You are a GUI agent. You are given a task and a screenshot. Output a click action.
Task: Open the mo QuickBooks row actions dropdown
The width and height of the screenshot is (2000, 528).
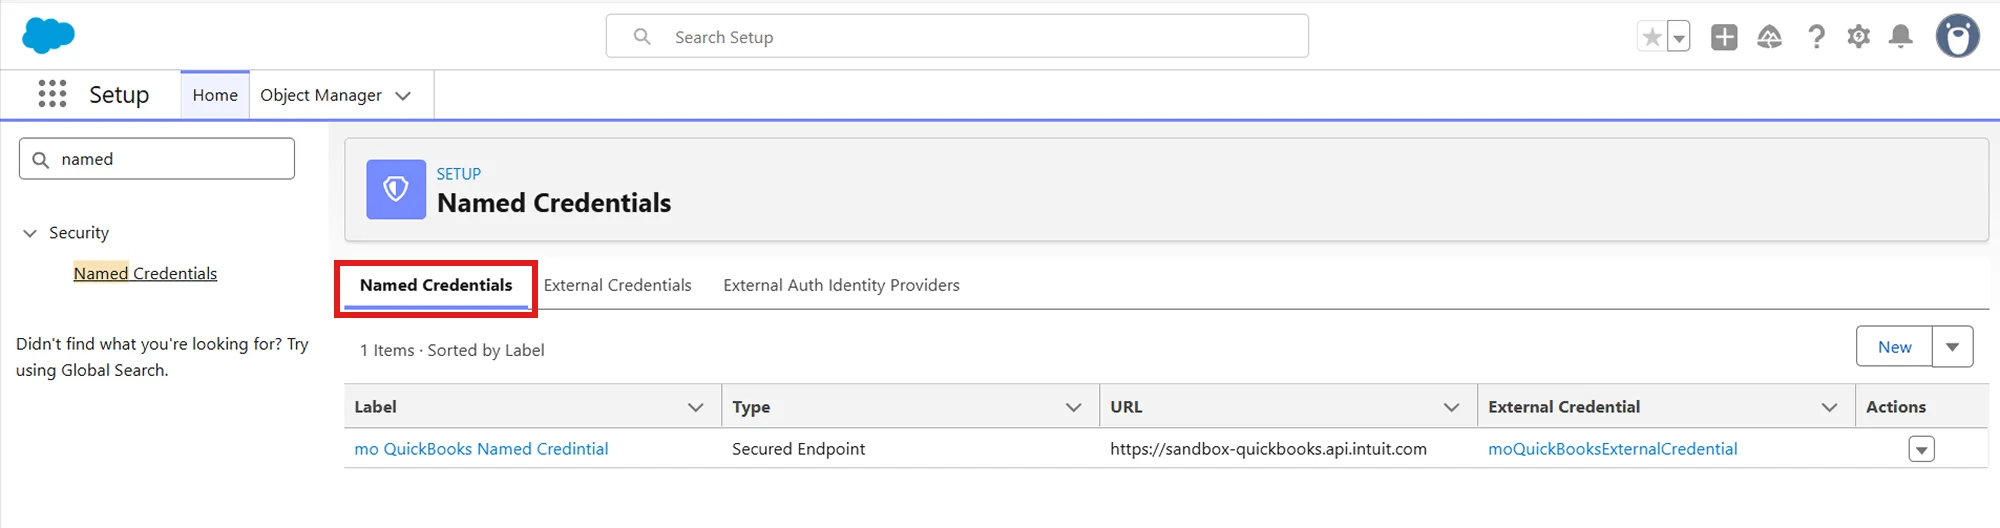point(1921,449)
